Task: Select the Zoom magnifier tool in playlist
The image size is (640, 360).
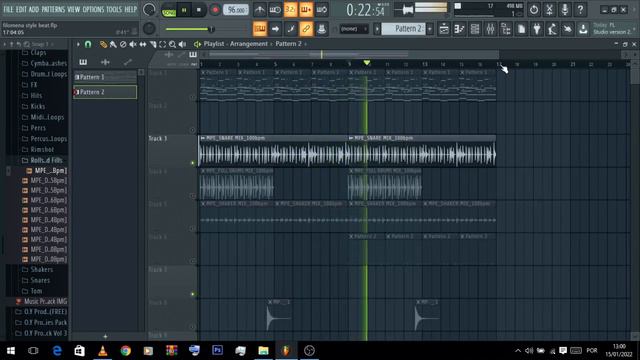Action: pos(172,44)
